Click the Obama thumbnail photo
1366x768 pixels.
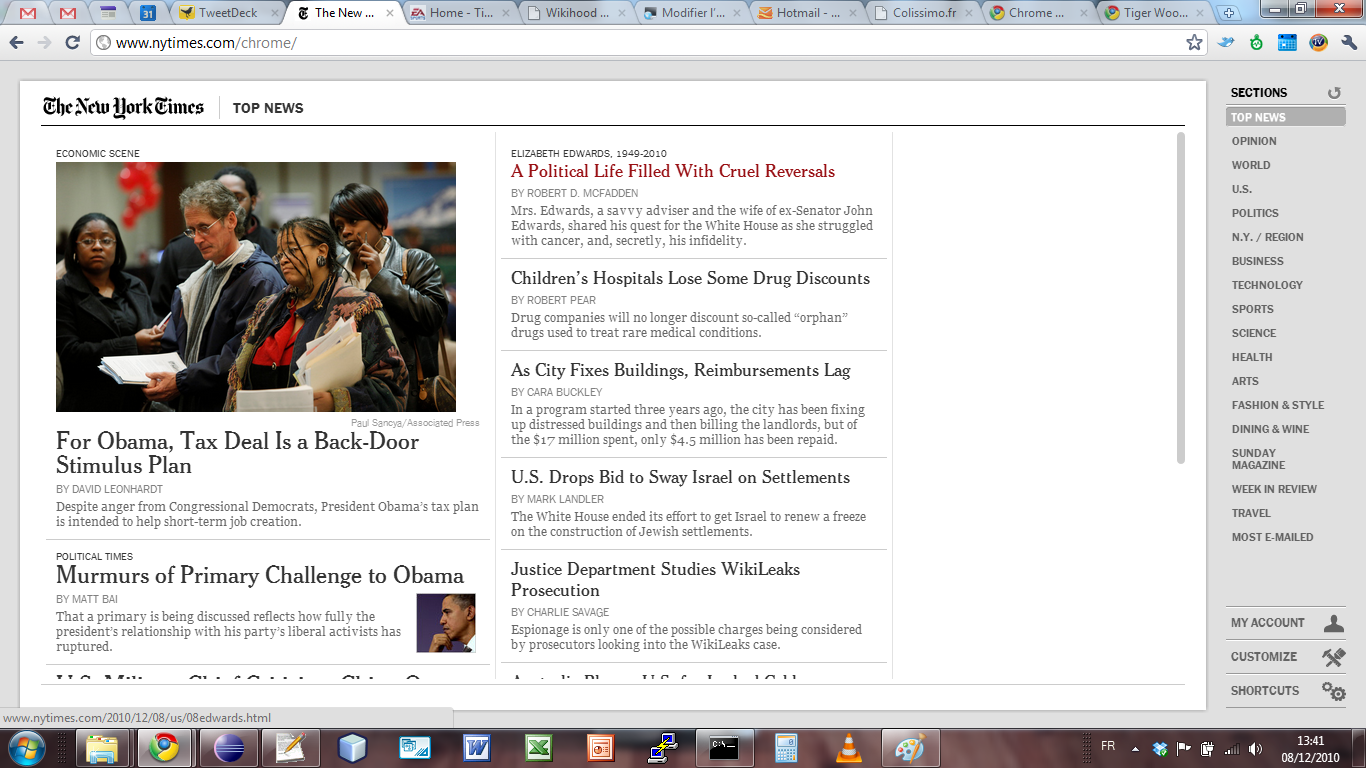446,623
